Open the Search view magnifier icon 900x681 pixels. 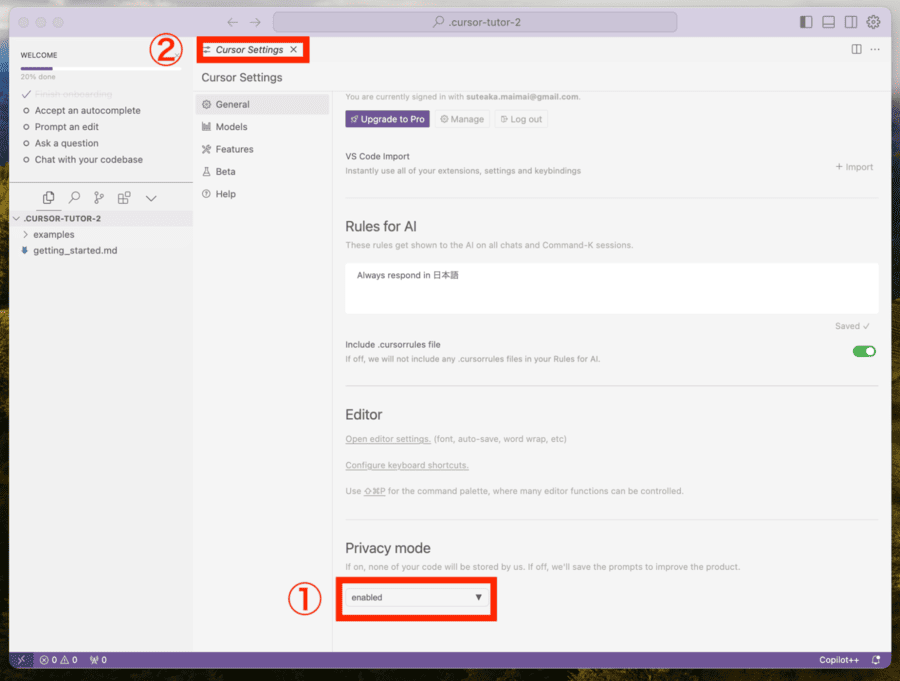[x=74, y=198]
